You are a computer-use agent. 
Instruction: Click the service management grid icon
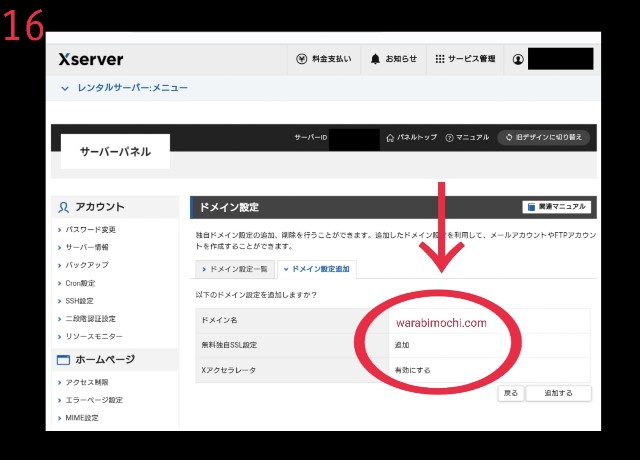(440, 59)
